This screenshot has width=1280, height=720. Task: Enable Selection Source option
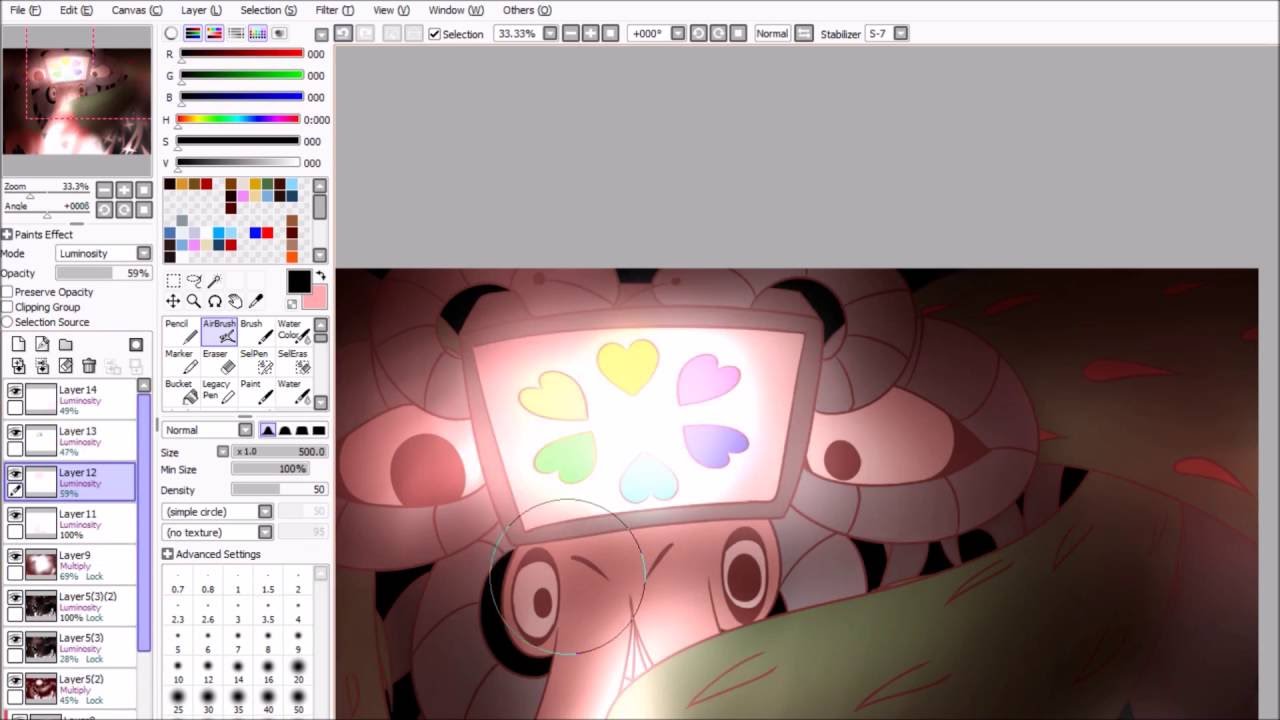point(7,322)
